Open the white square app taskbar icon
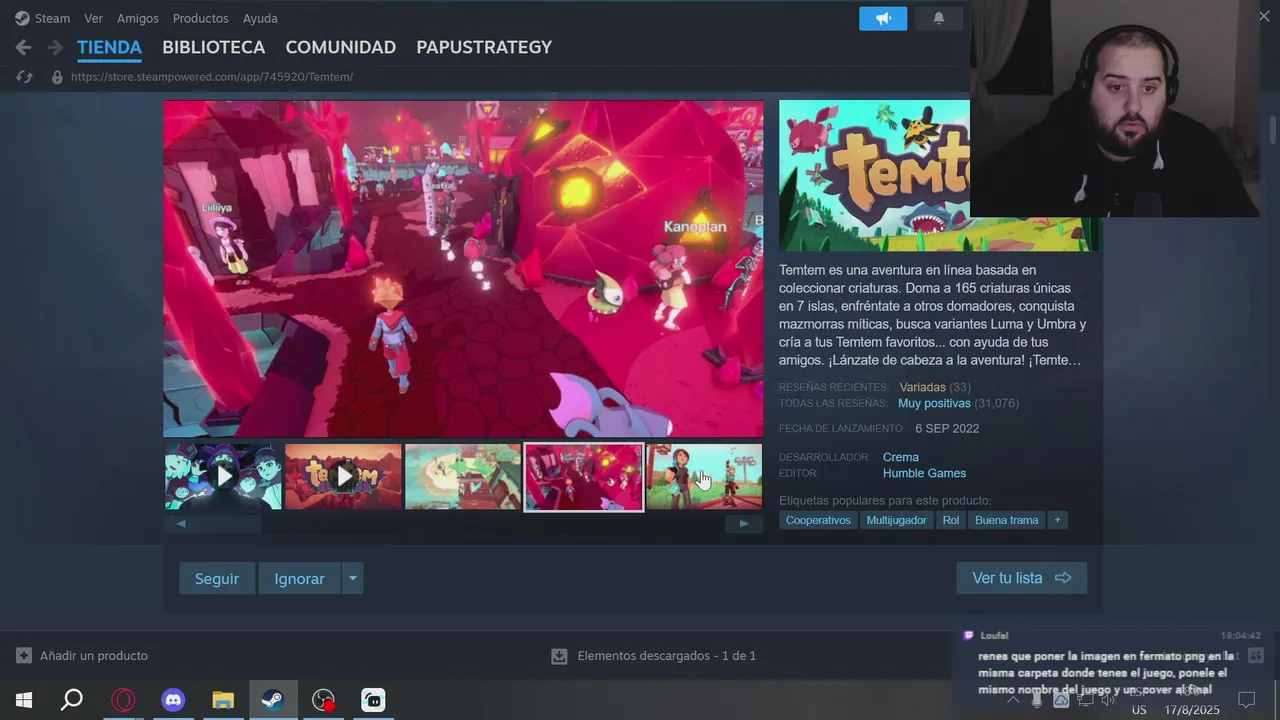Screen dimensions: 1280x720 pyautogui.click(x=373, y=700)
